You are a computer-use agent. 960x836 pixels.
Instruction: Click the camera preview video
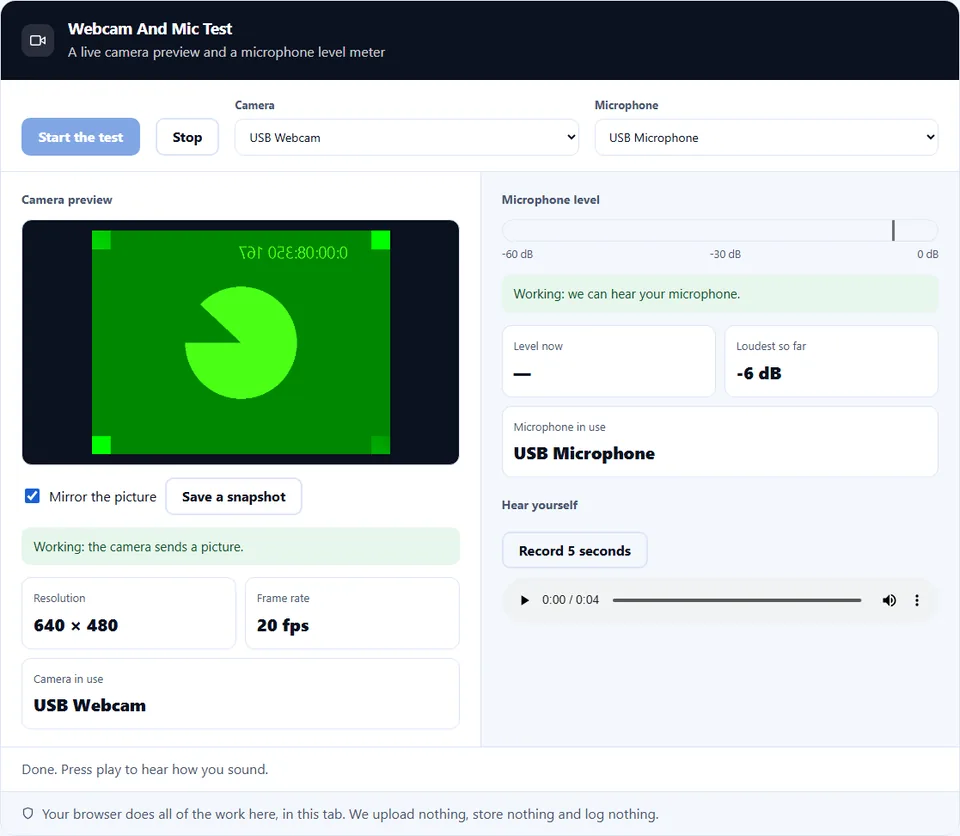241,342
